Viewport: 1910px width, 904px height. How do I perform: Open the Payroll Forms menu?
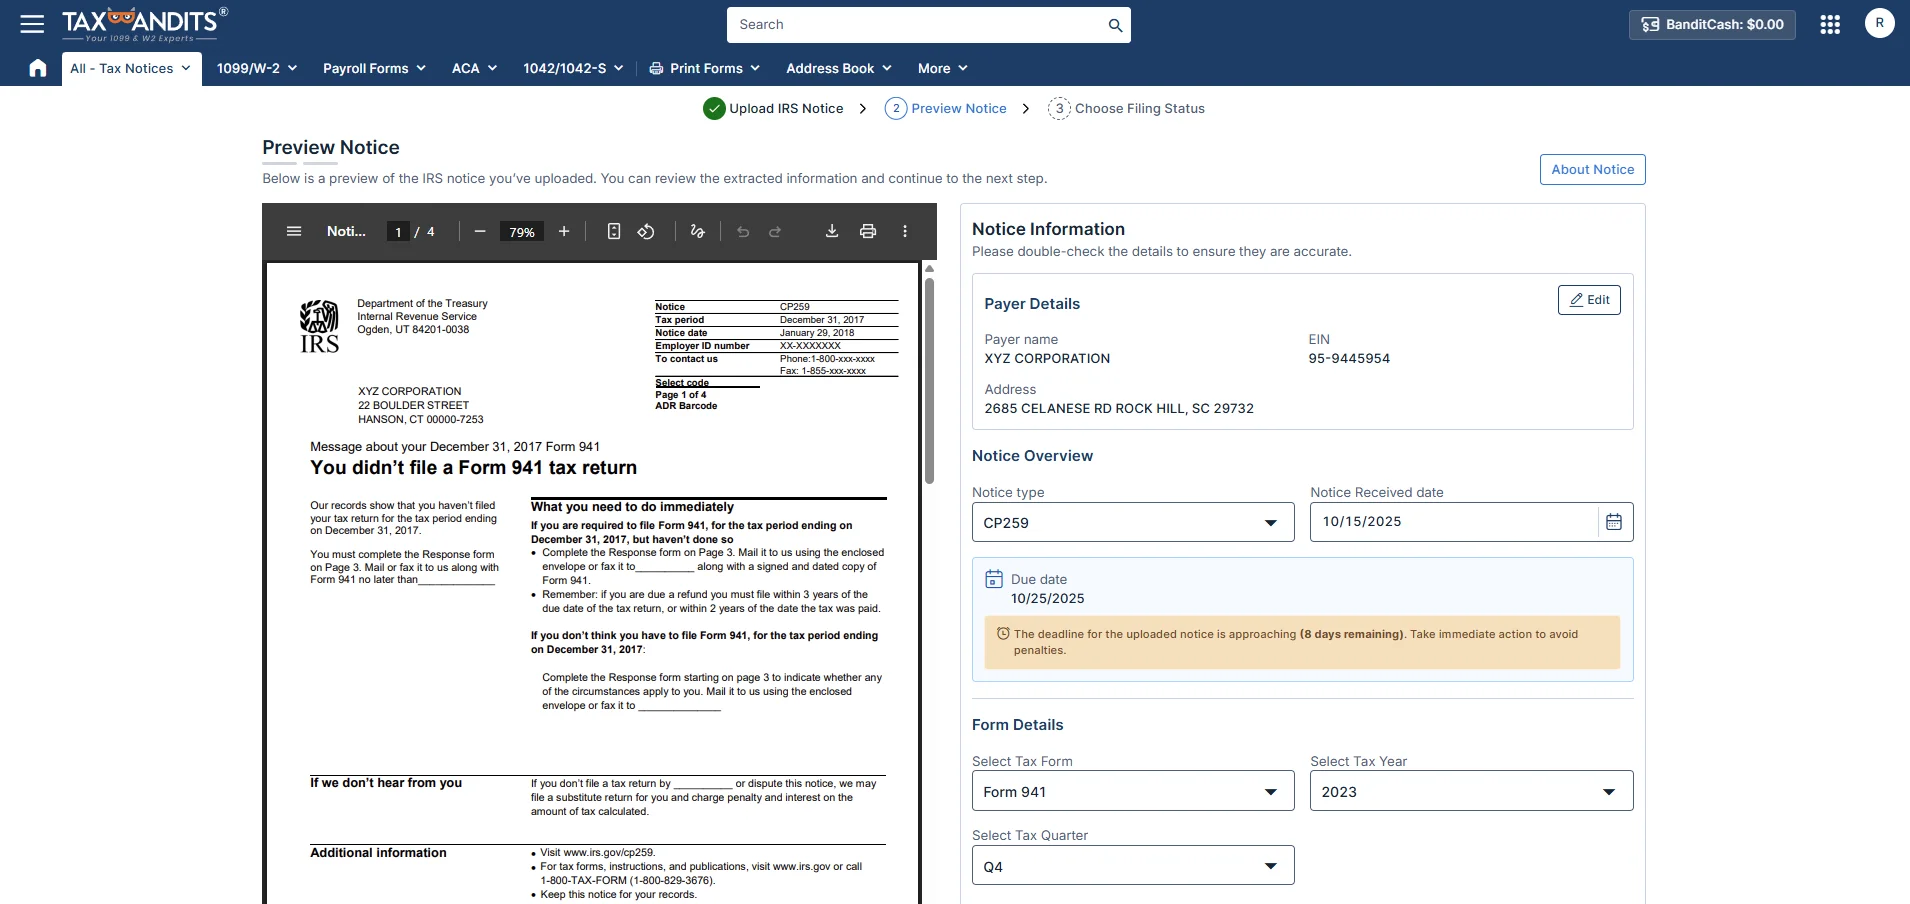click(x=374, y=68)
